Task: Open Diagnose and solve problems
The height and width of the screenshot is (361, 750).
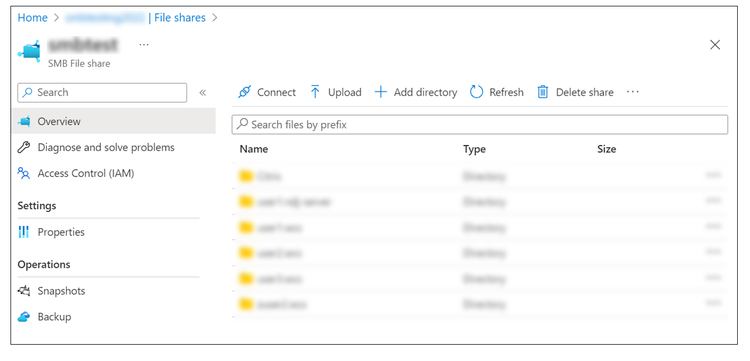Action: [x=96, y=147]
